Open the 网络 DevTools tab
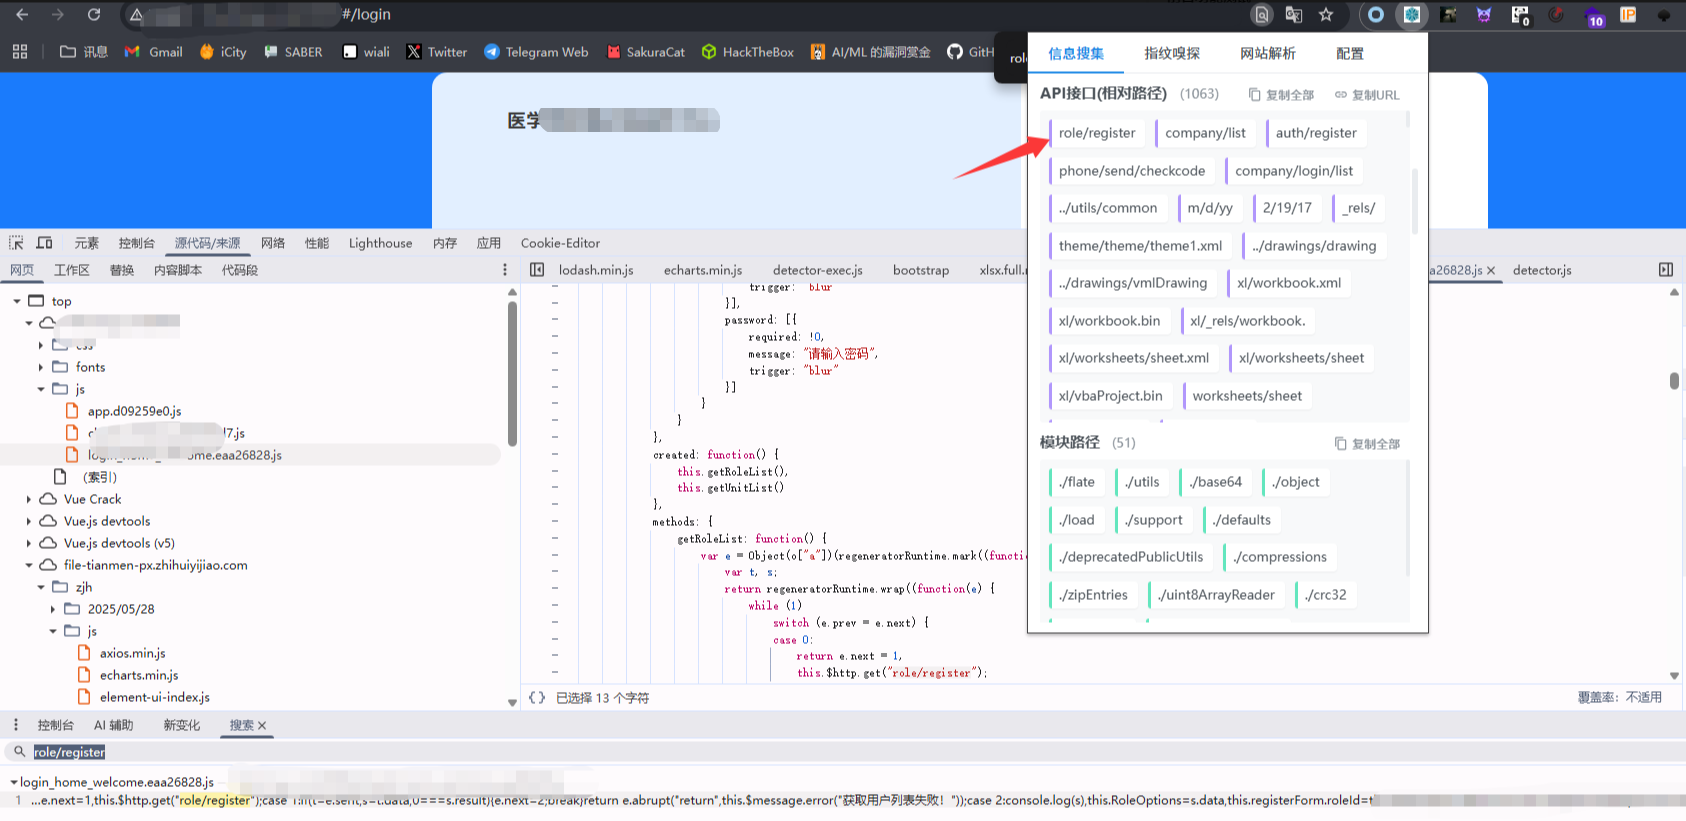 click(x=273, y=243)
